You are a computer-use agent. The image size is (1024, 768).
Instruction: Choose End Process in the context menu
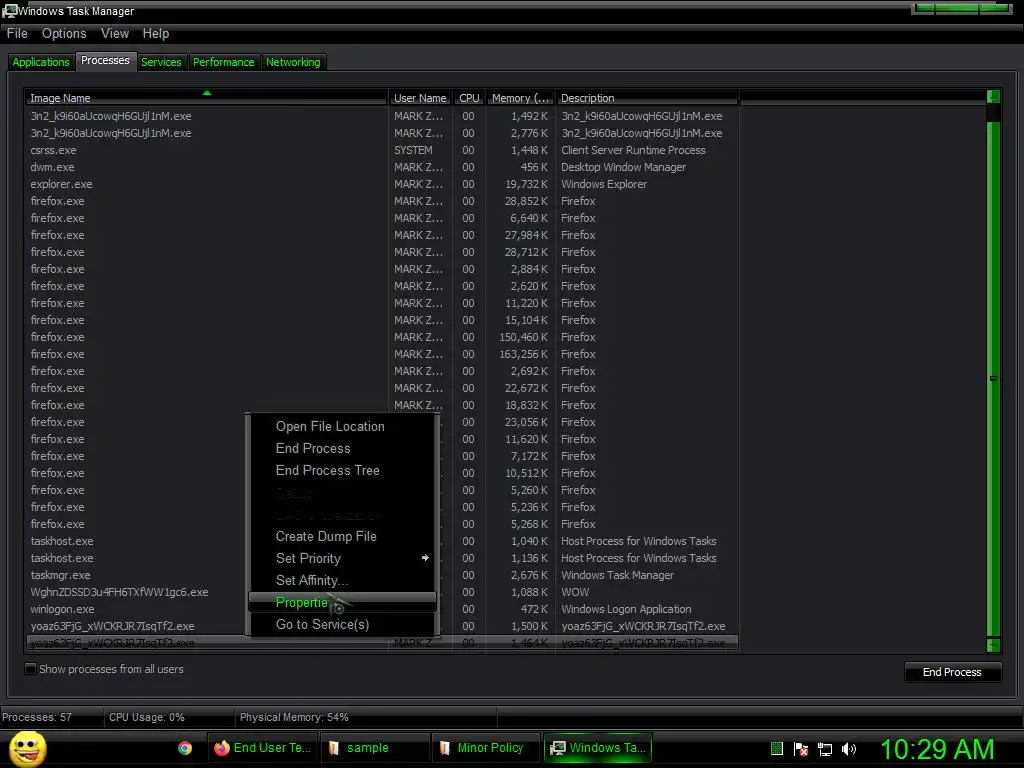point(342,449)
